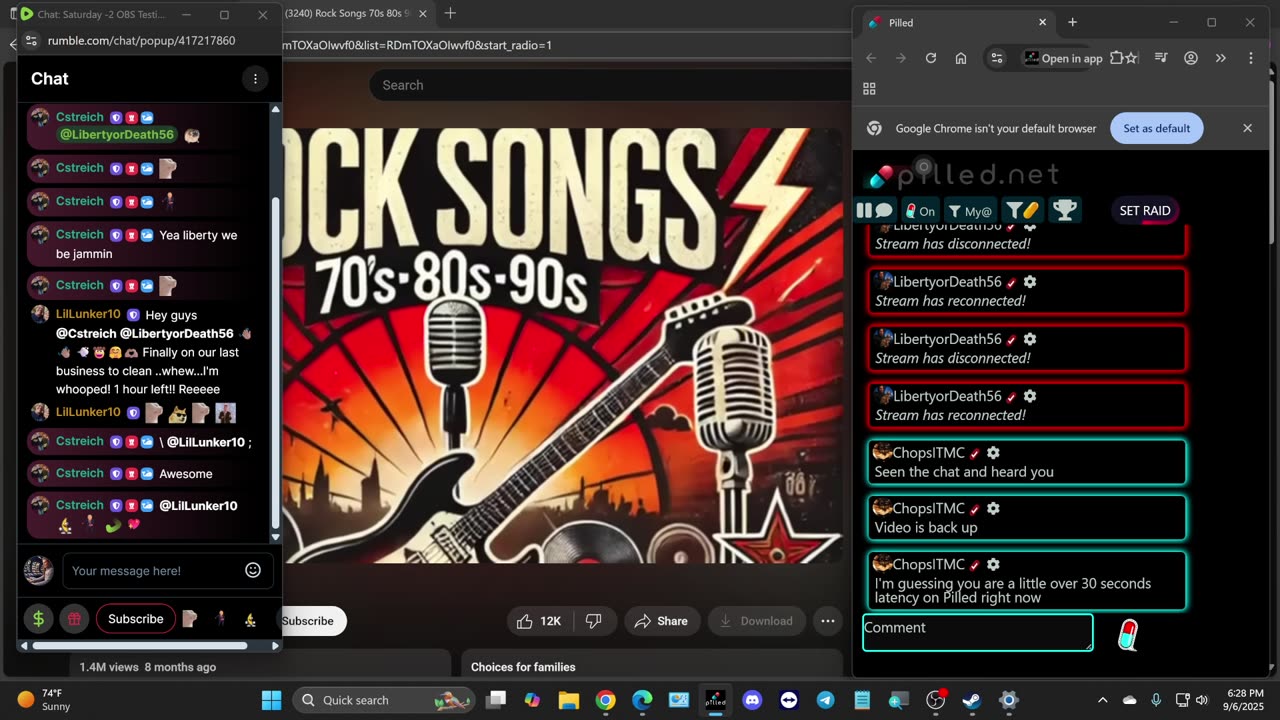Click Rumble chat Subscribe button
Viewport: 1280px width, 720px height.
pyautogui.click(x=136, y=619)
